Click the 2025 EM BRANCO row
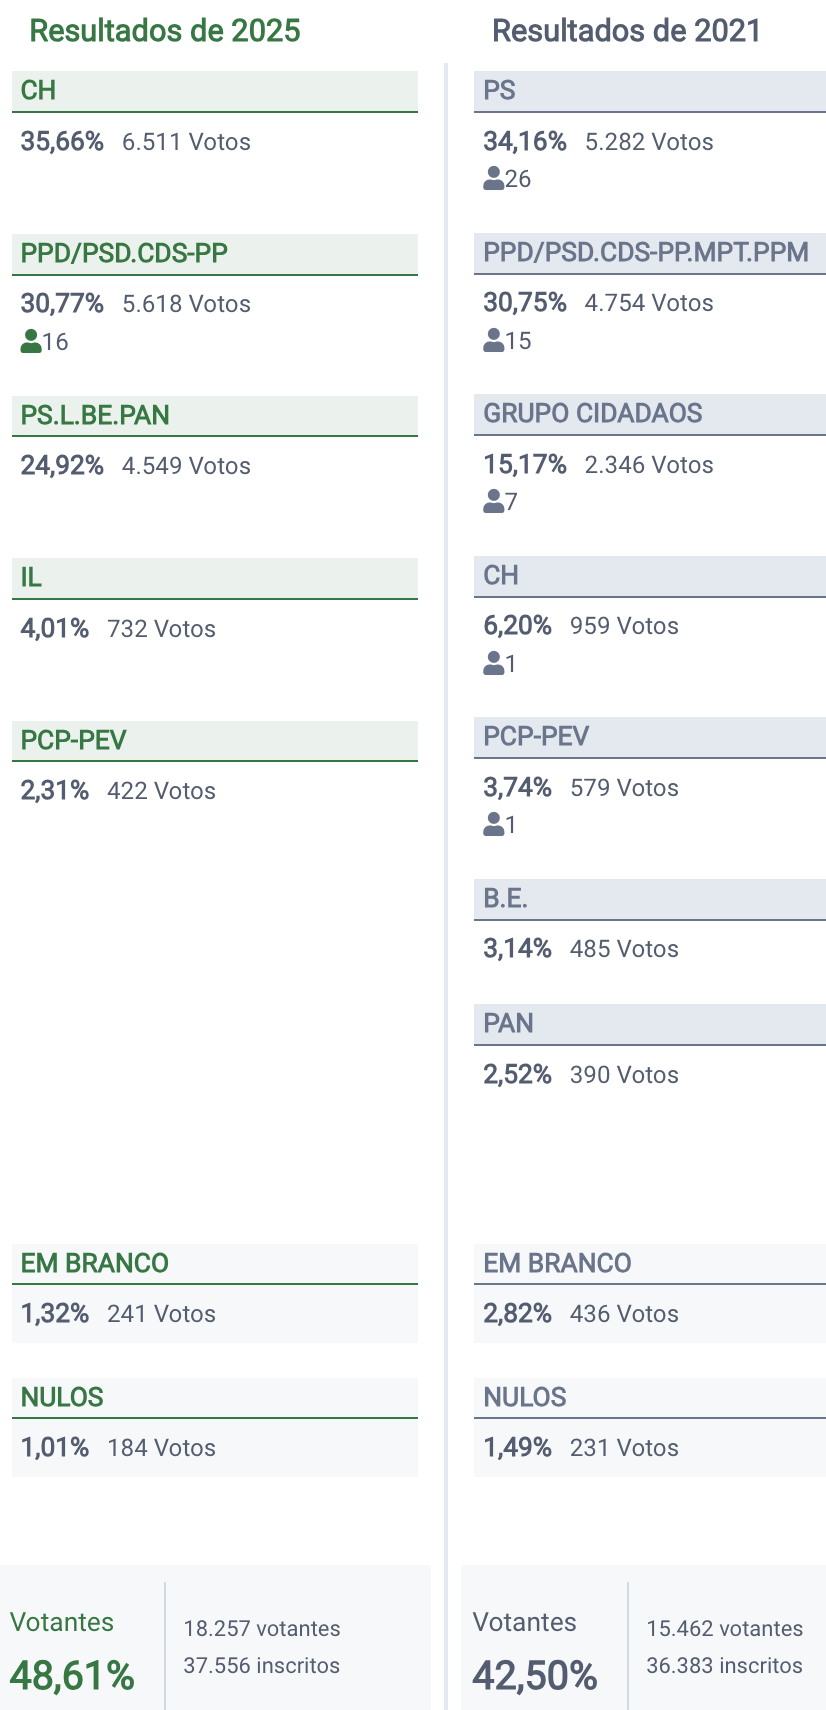The image size is (826, 1710). click(x=214, y=1264)
